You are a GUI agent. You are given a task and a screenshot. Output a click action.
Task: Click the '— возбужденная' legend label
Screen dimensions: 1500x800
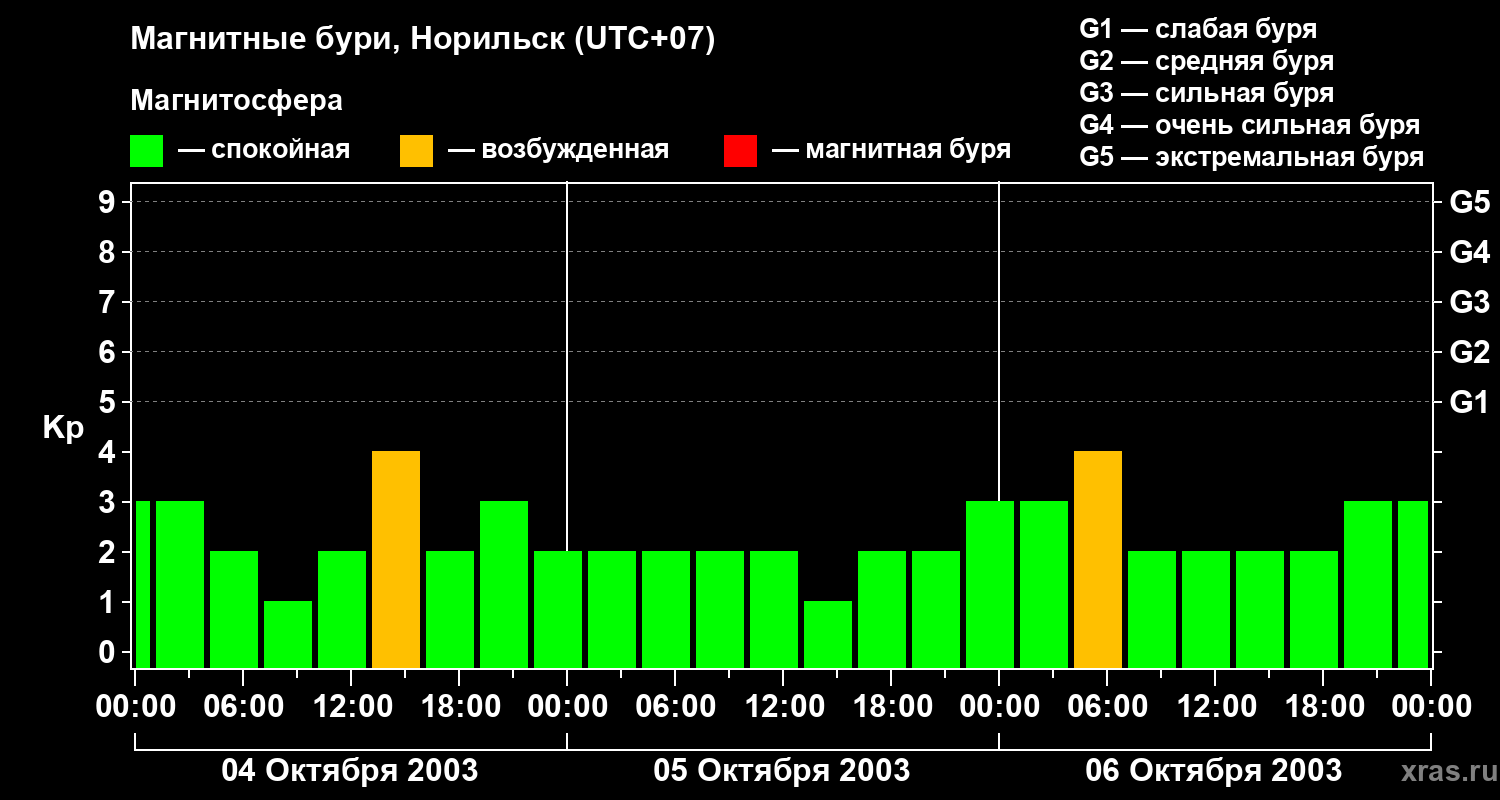[x=558, y=150]
